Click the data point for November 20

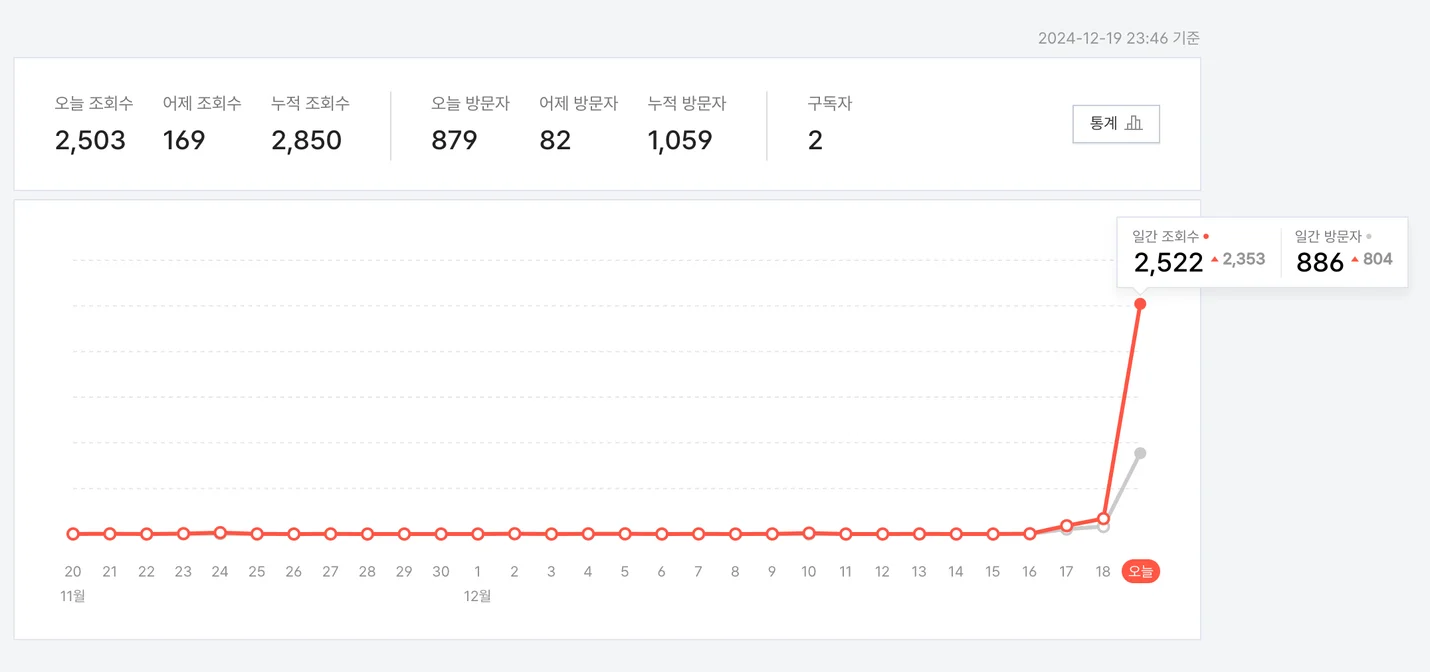[73, 534]
